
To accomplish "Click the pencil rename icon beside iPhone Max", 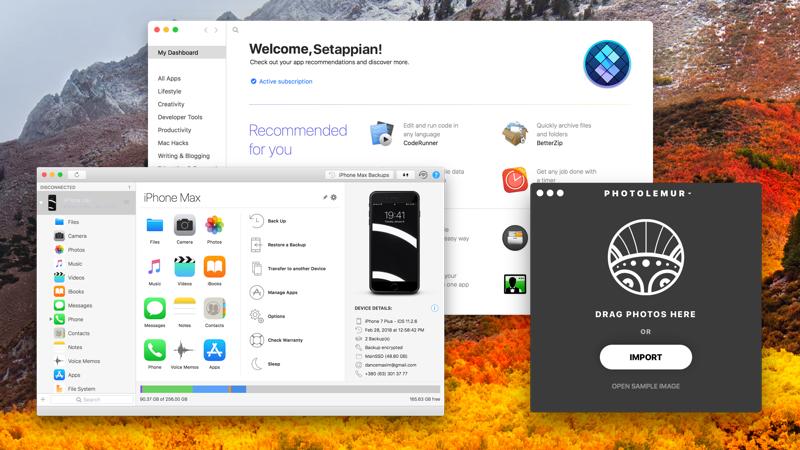I will coord(325,198).
